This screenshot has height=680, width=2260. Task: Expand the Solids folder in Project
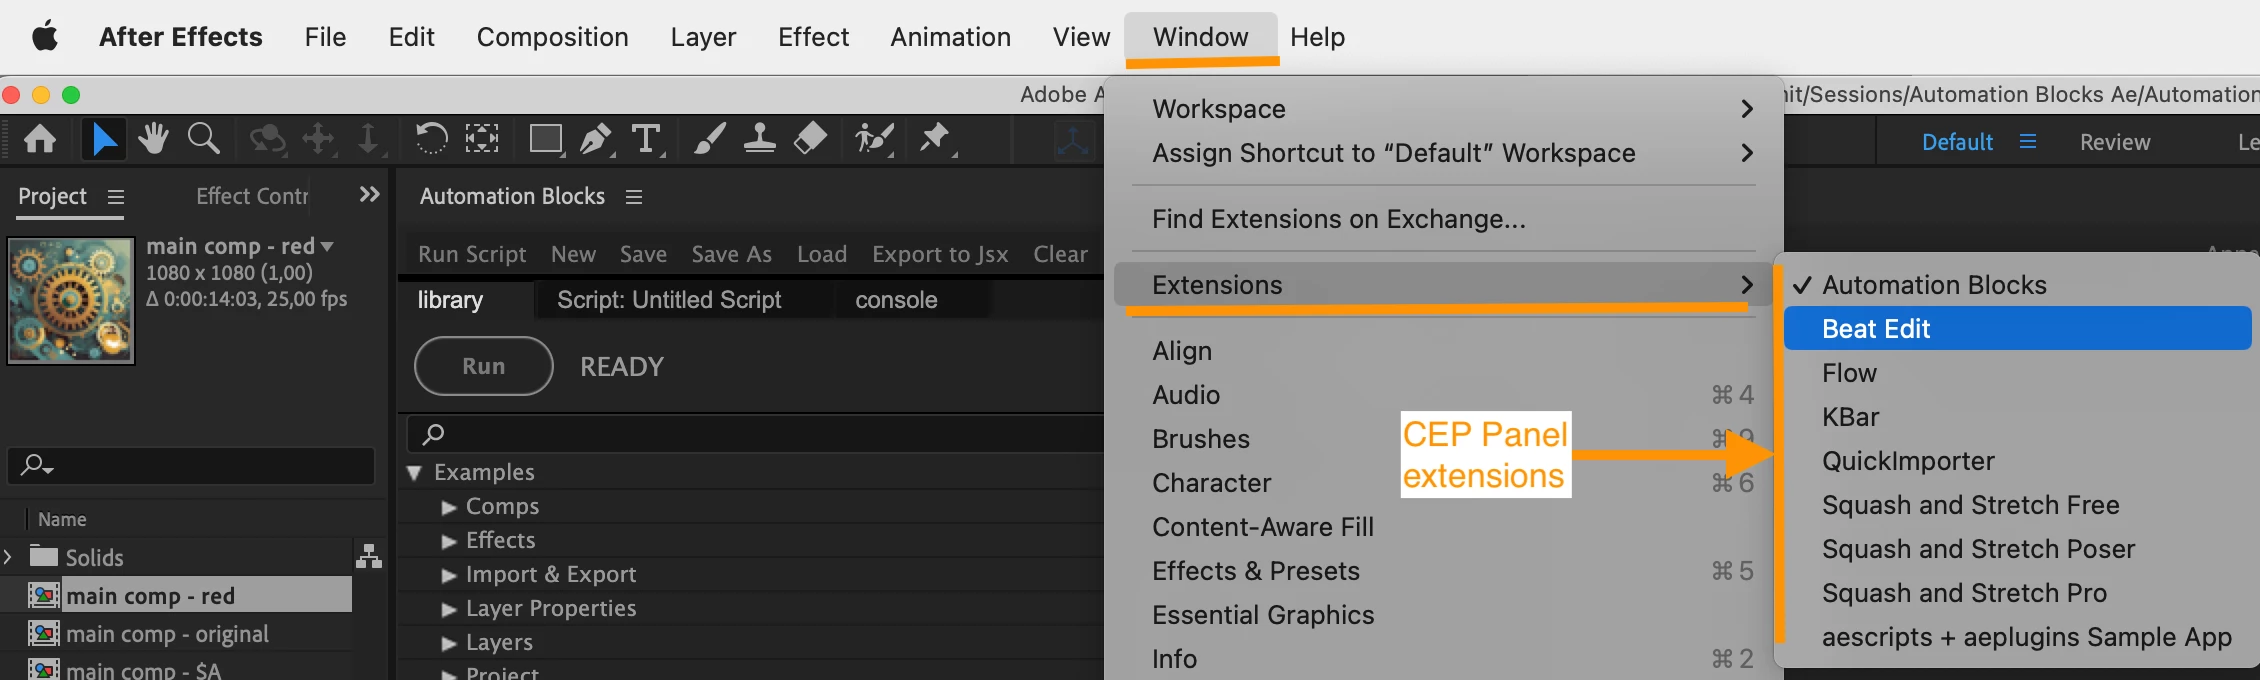pyautogui.click(x=8, y=557)
